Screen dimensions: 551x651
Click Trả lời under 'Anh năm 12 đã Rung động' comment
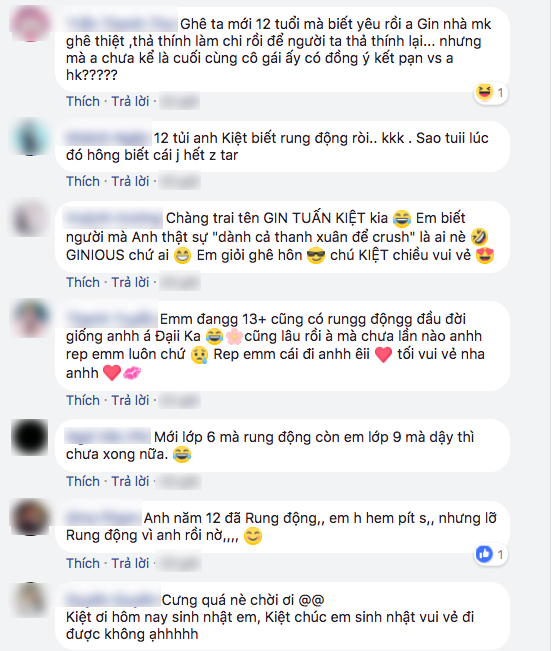(x=130, y=563)
